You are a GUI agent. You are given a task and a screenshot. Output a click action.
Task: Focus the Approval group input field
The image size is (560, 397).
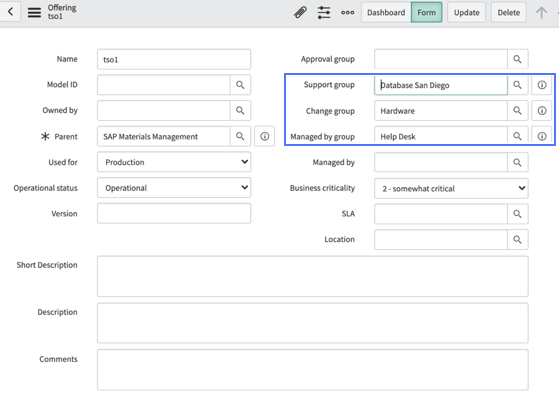(441, 59)
